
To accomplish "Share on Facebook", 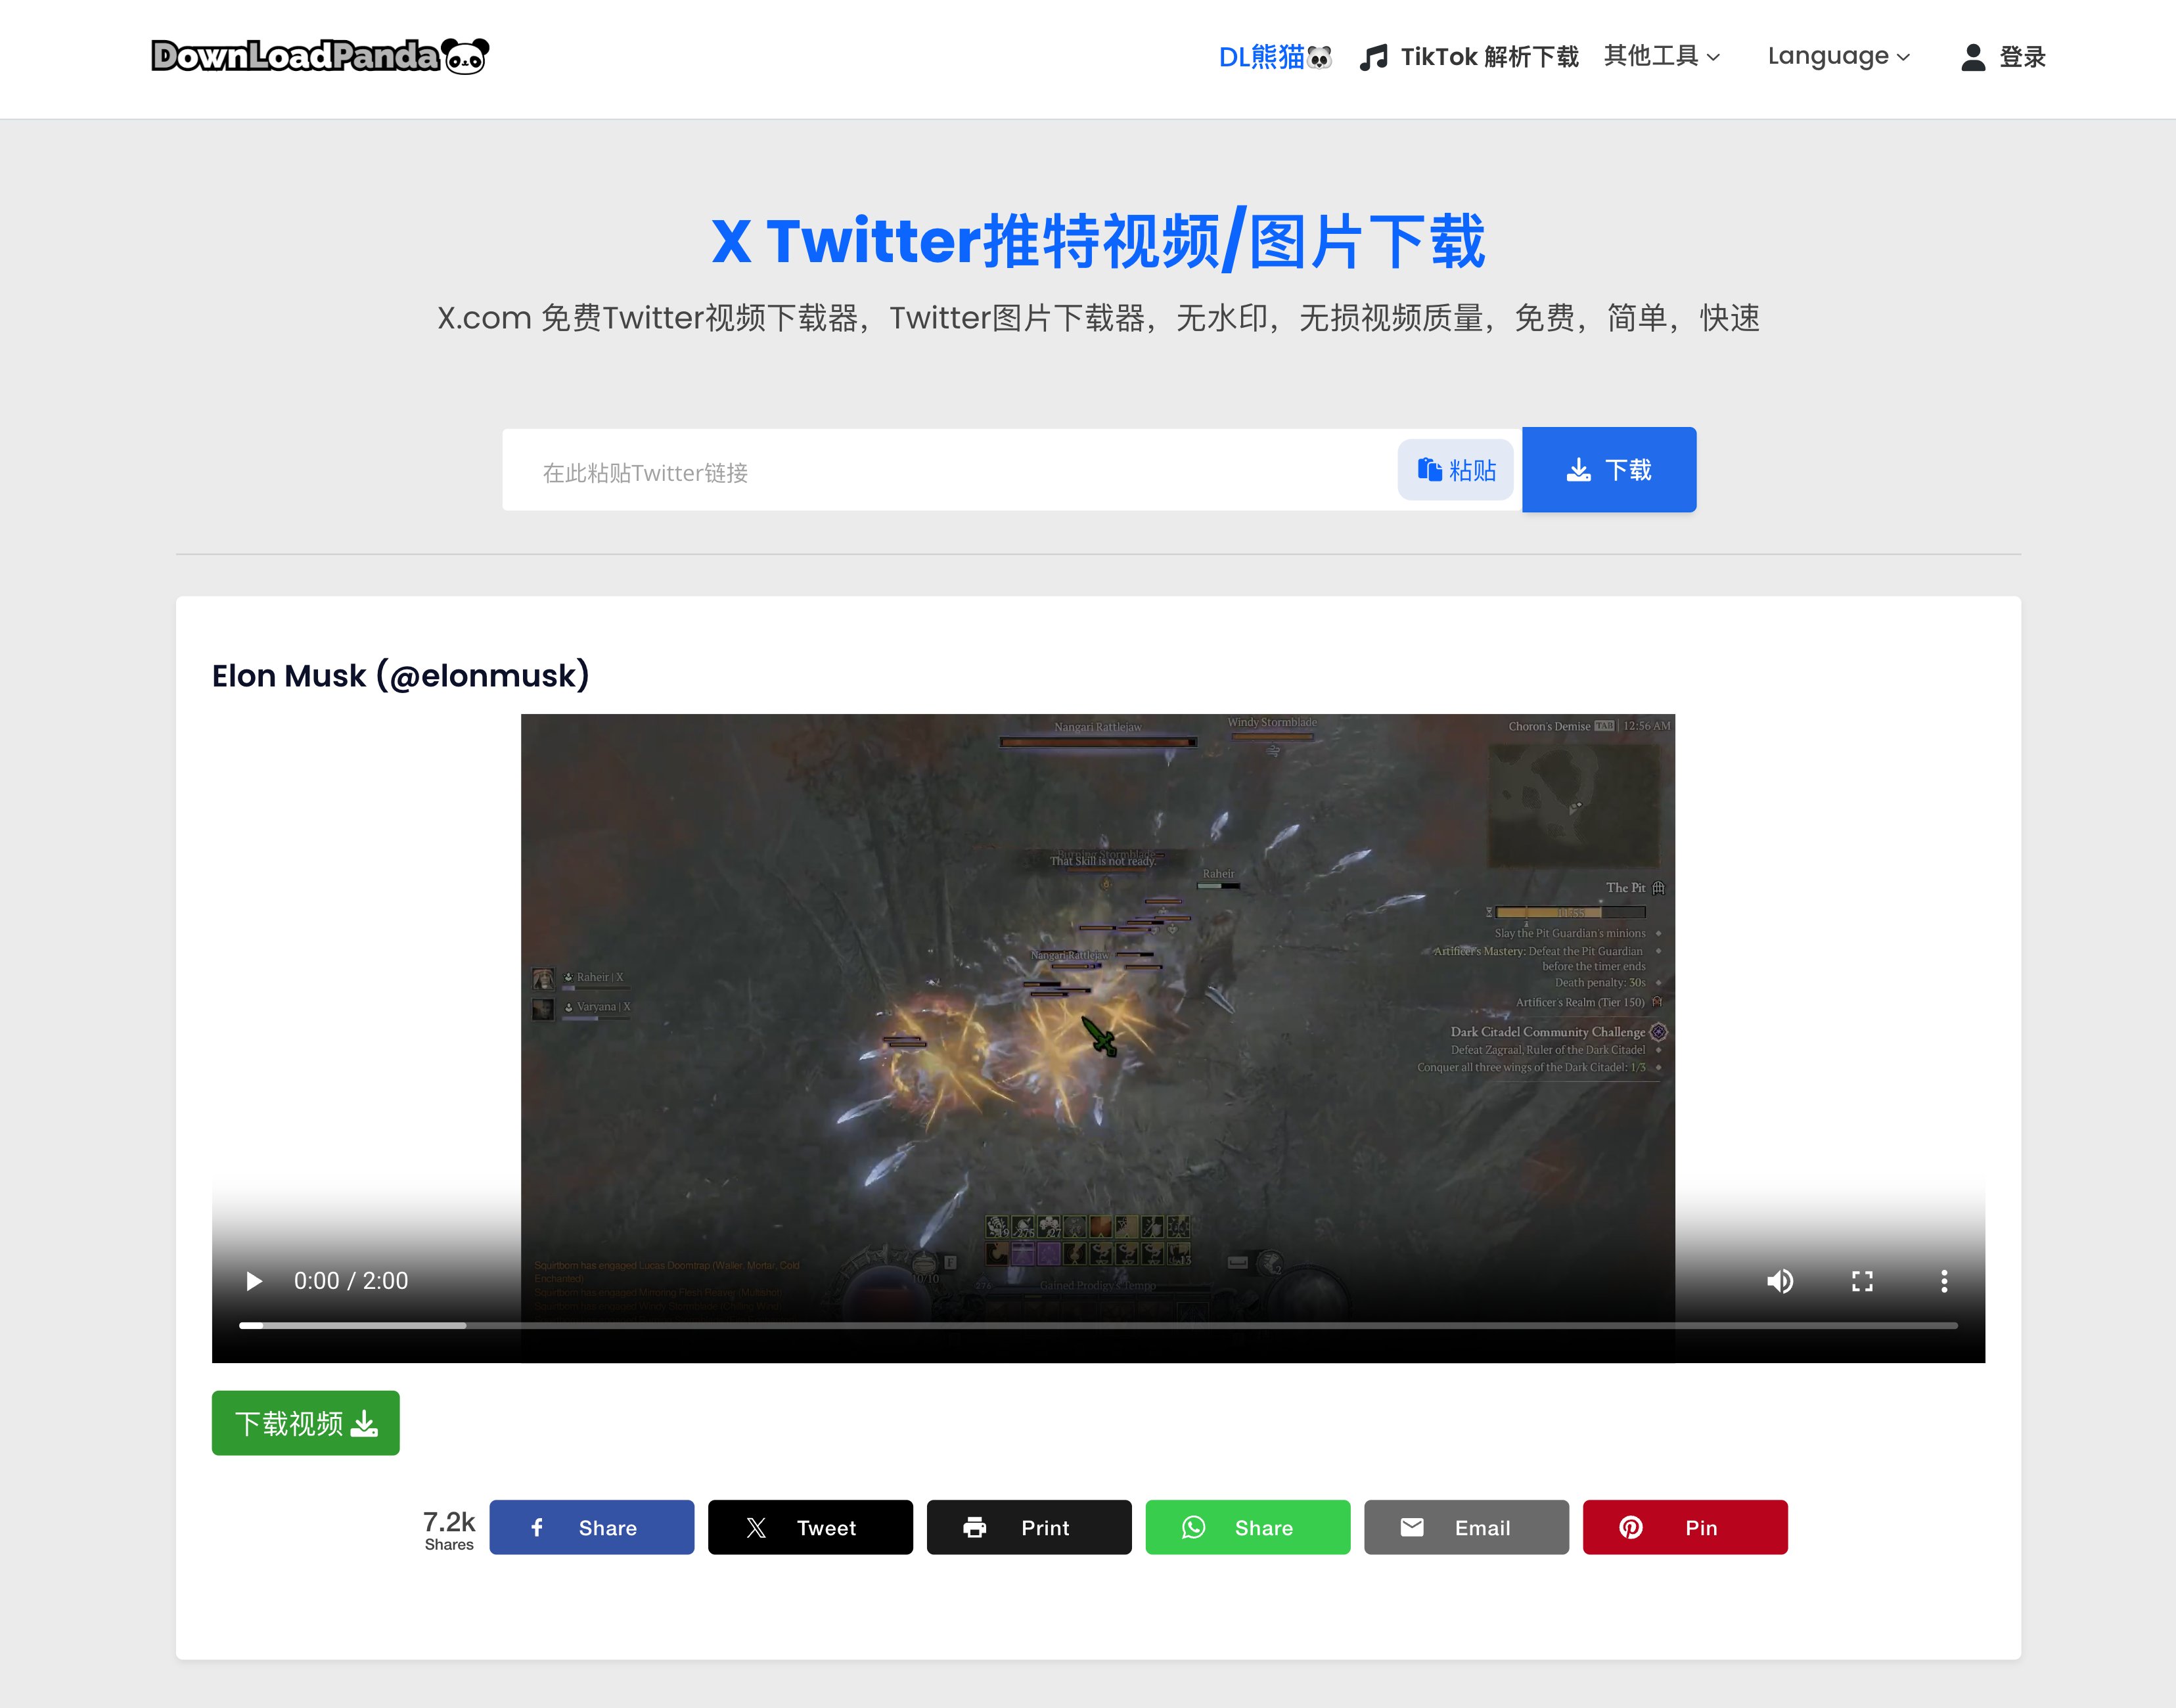I will click(592, 1528).
